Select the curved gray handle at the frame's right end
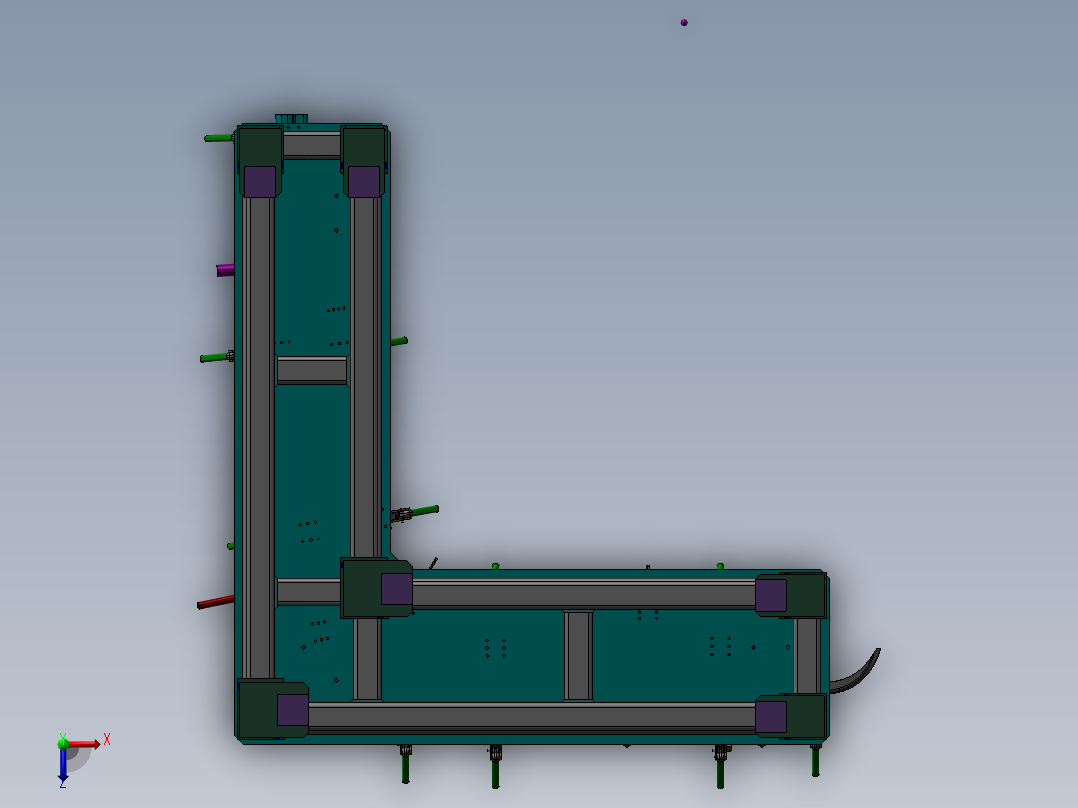The width and height of the screenshot is (1078, 808). click(x=856, y=673)
